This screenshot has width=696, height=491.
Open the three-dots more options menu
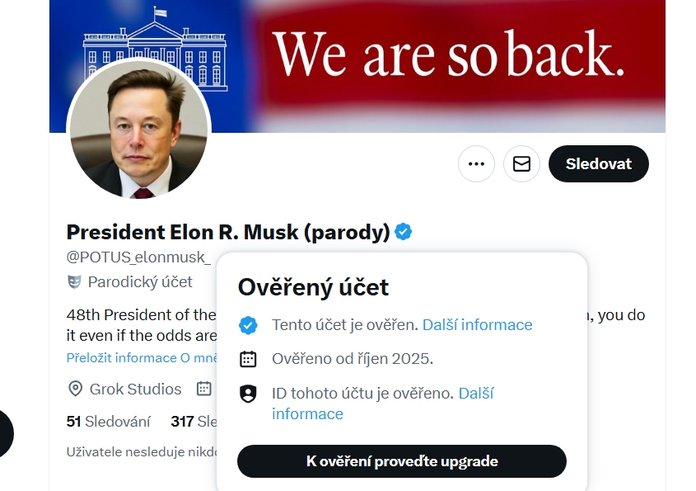point(476,164)
